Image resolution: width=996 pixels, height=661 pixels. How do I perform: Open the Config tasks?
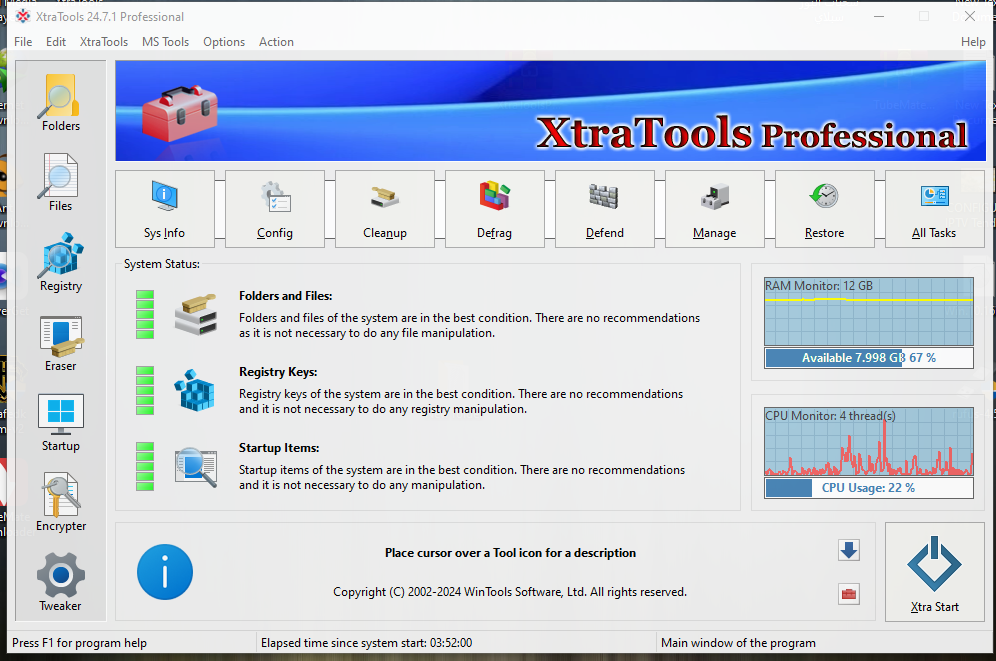click(274, 209)
